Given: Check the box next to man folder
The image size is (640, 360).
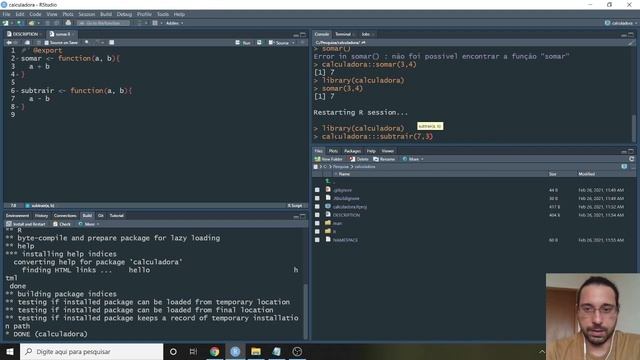Looking at the screenshot, I should [317, 223].
